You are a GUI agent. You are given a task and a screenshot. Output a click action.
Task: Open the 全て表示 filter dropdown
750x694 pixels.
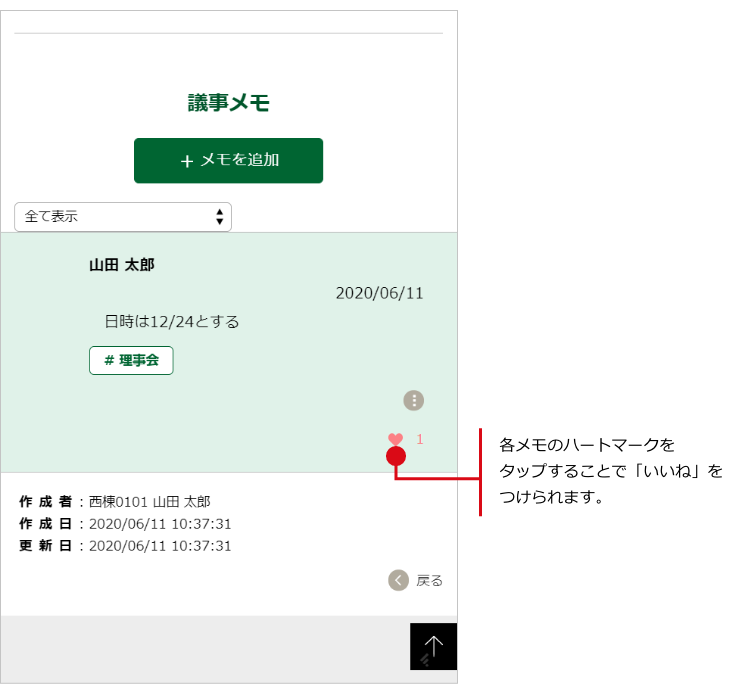122,216
